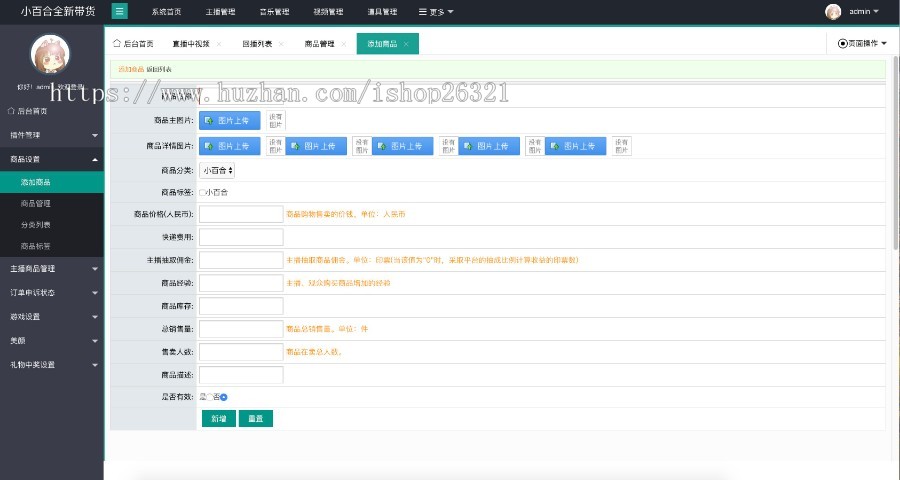Image resolution: width=900 pixels, height=480 pixels.
Task: Select 否 radio for 是否有效
Action: pyautogui.click(x=224, y=397)
